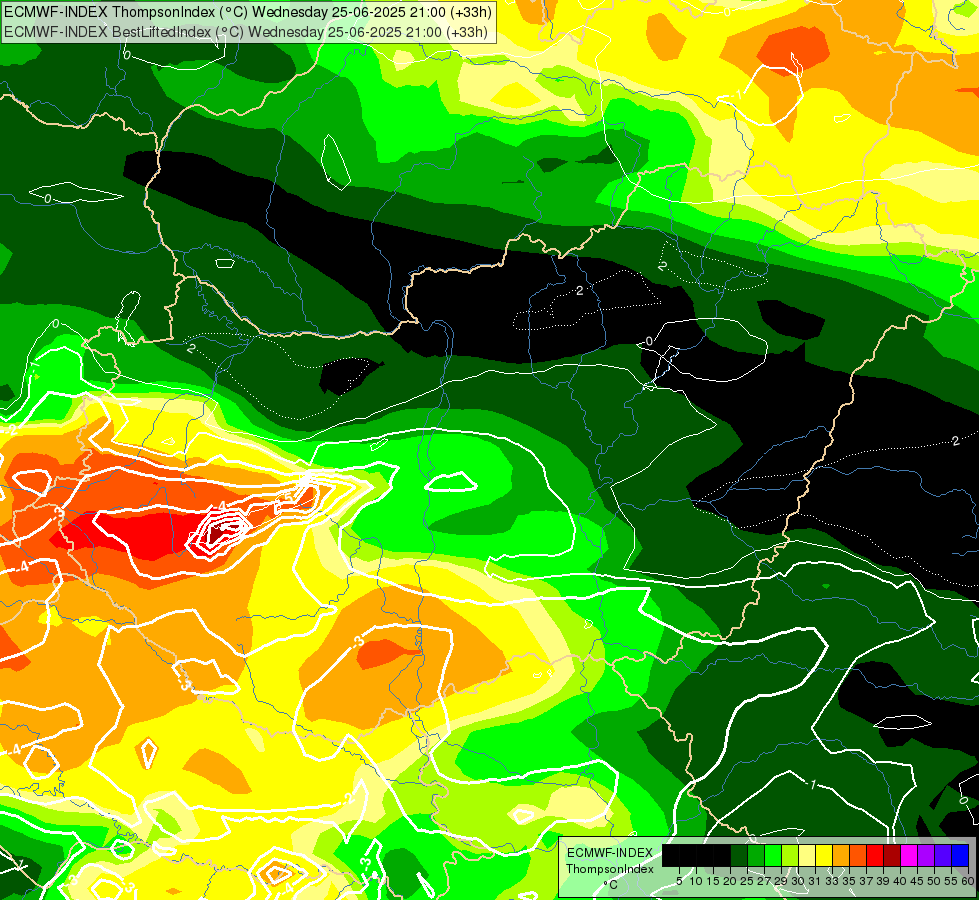This screenshot has width=979, height=900.
Task: Click legend scale value 27
Action: (x=764, y=881)
